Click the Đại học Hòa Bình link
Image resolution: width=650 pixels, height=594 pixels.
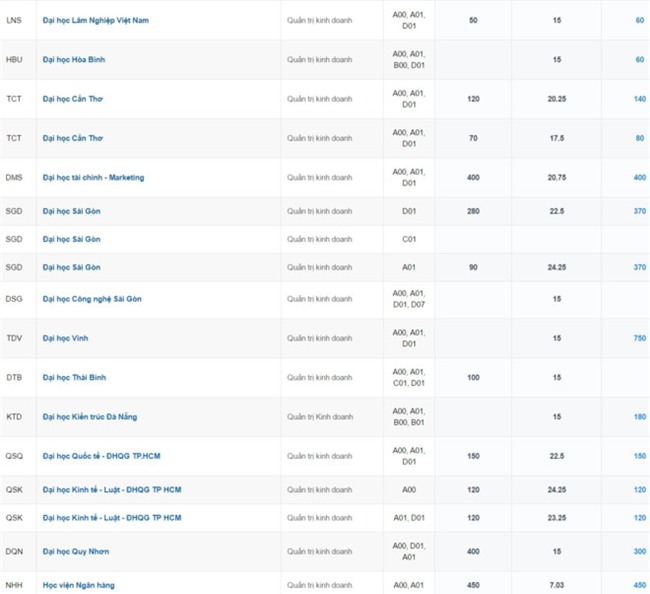(74, 60)
